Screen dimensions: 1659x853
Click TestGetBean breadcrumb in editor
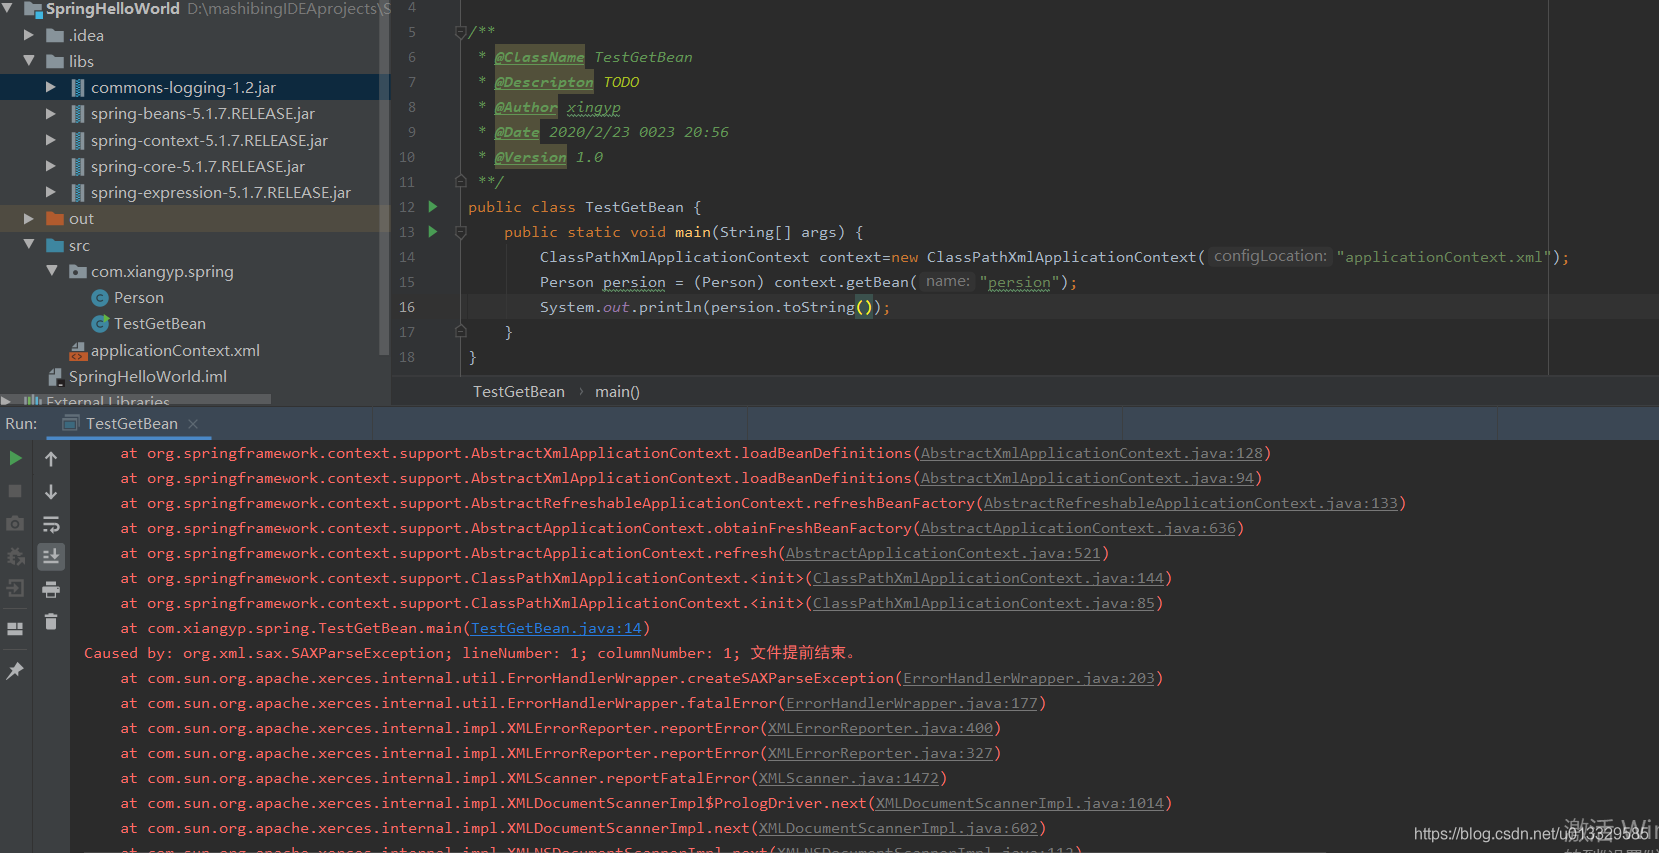coord(519,392)
